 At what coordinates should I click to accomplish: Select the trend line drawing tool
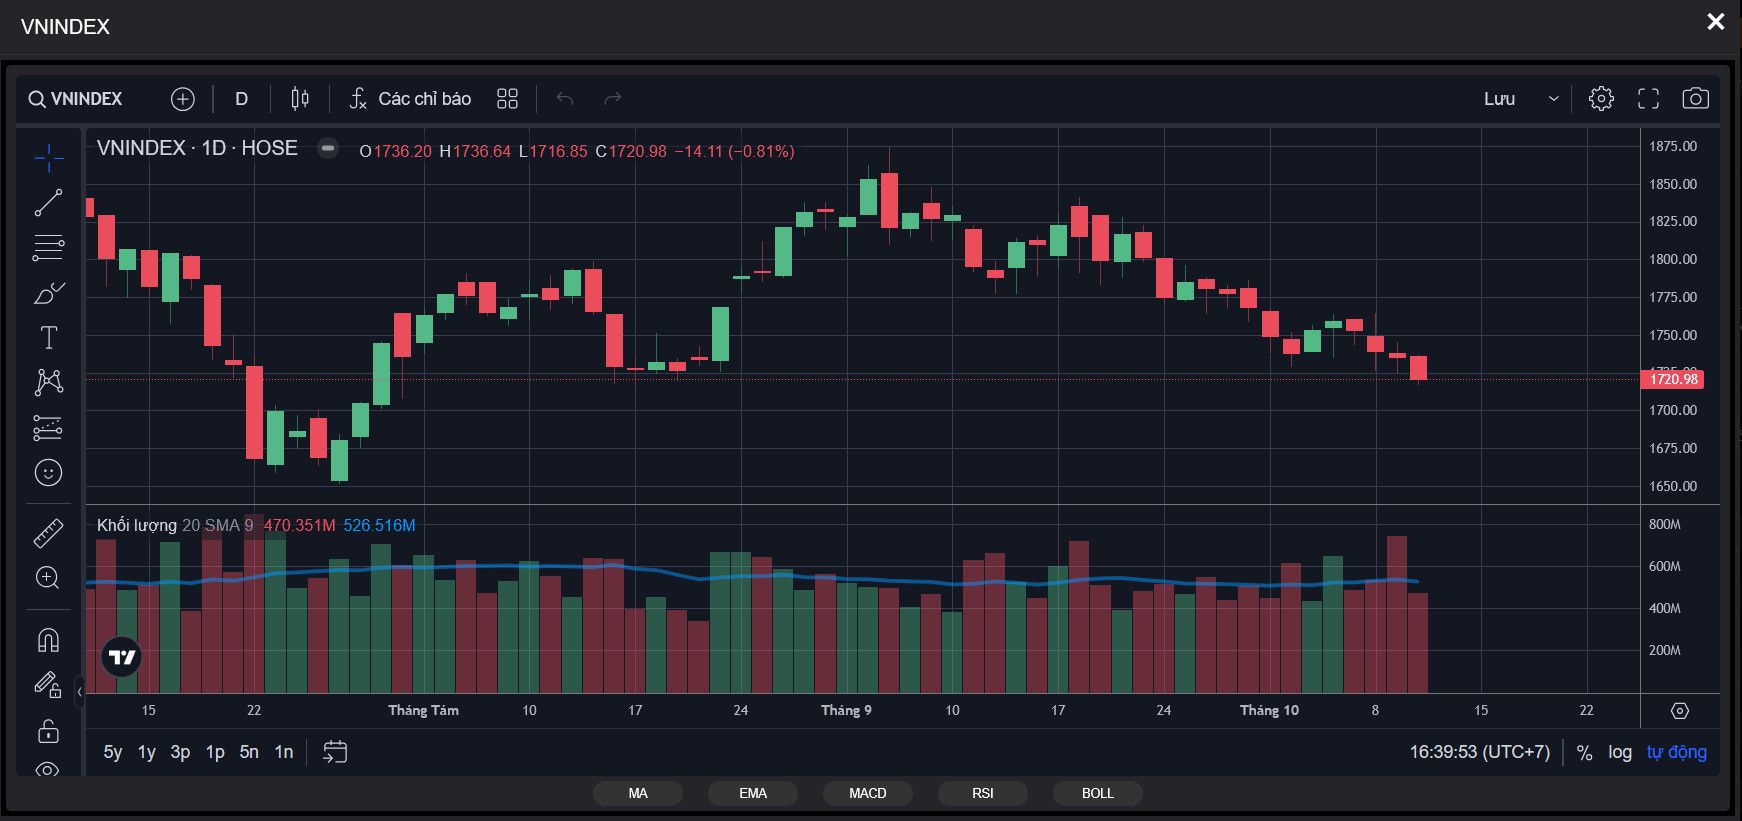(48, 203)
